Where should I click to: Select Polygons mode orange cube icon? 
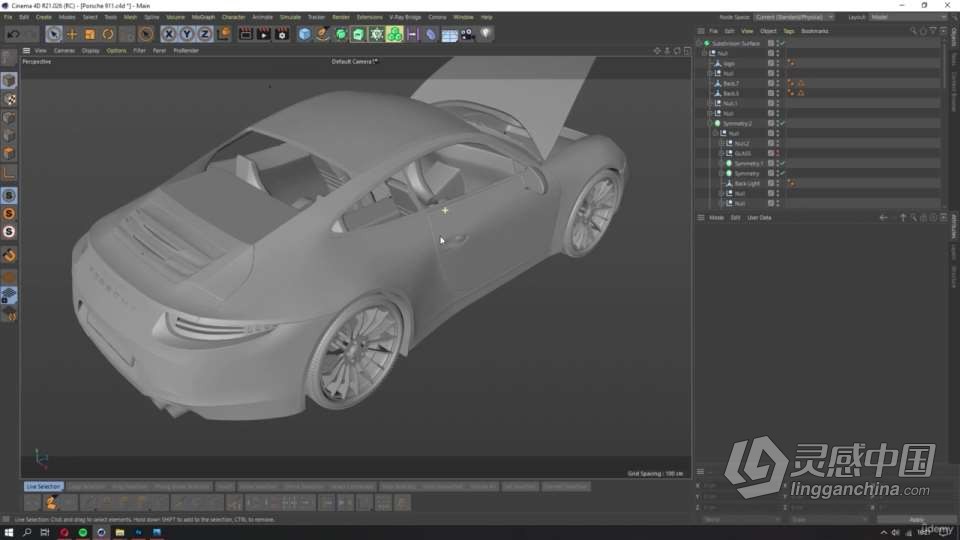click(9, 153)
